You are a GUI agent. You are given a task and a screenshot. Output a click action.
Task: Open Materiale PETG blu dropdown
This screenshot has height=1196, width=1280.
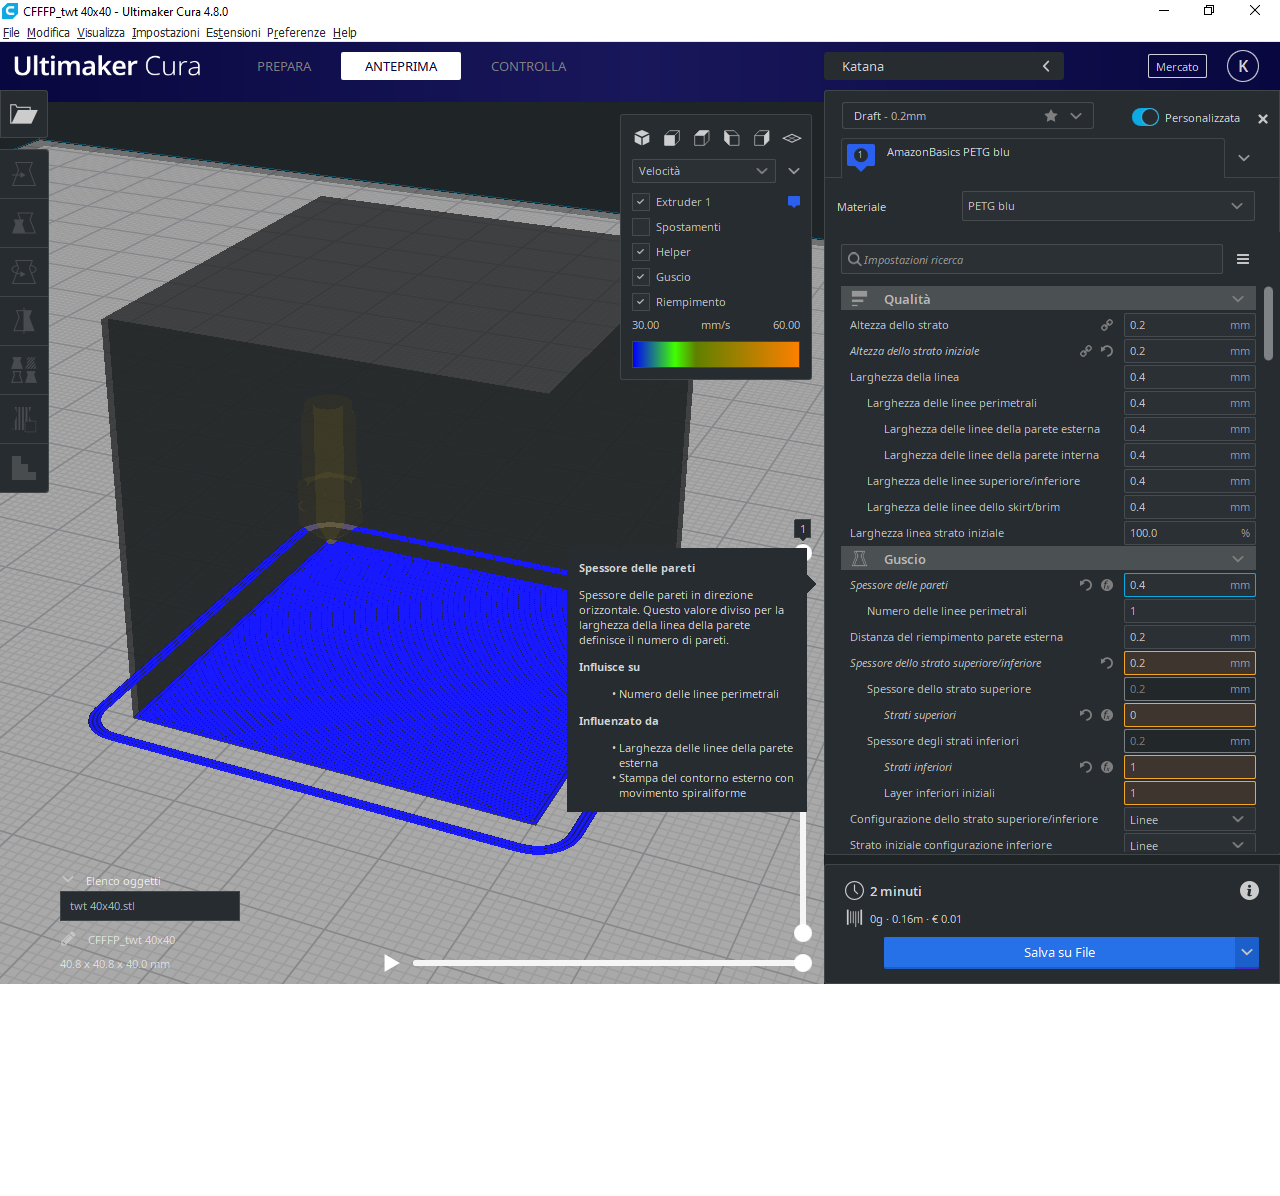point(1108,206)
